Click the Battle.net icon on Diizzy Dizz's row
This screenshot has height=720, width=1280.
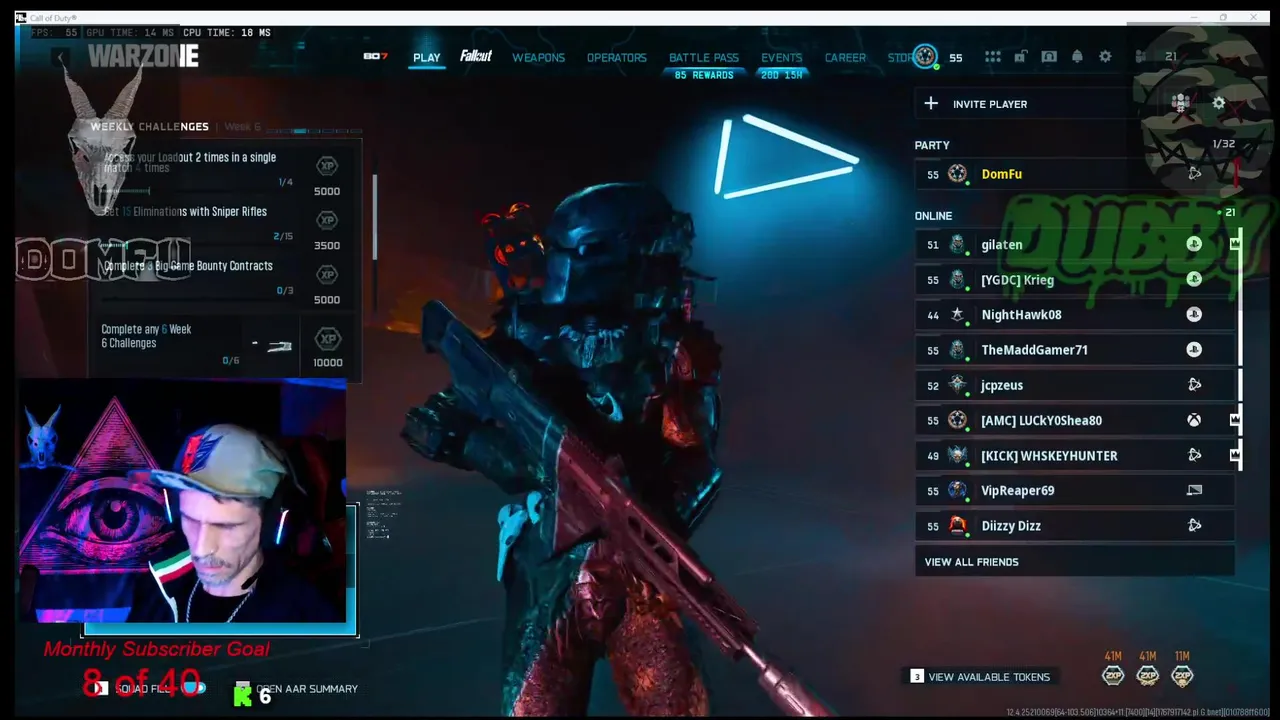coord(1194,525)
